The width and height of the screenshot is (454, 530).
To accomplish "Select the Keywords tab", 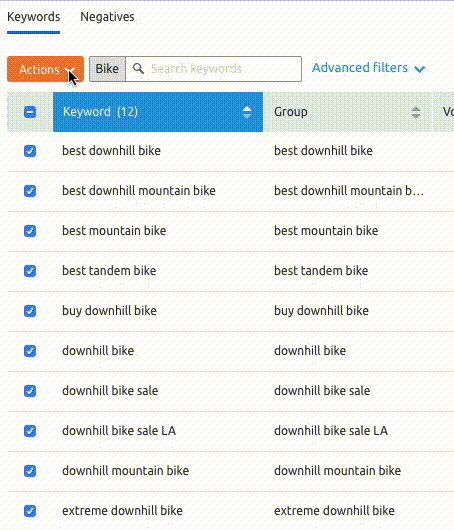I will (x=33, y=17).
